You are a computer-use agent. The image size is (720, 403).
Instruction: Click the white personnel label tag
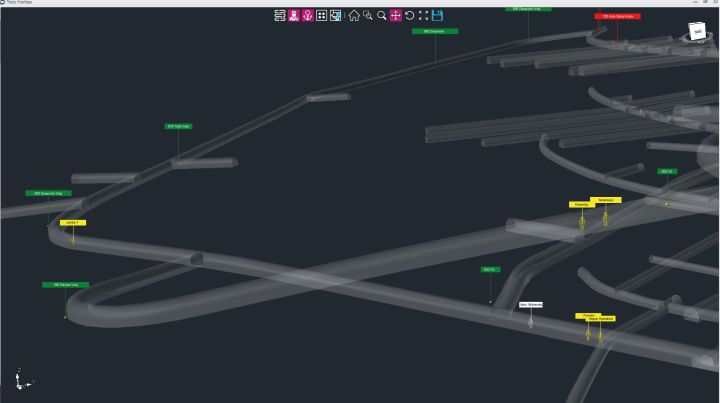click(531, 304)
